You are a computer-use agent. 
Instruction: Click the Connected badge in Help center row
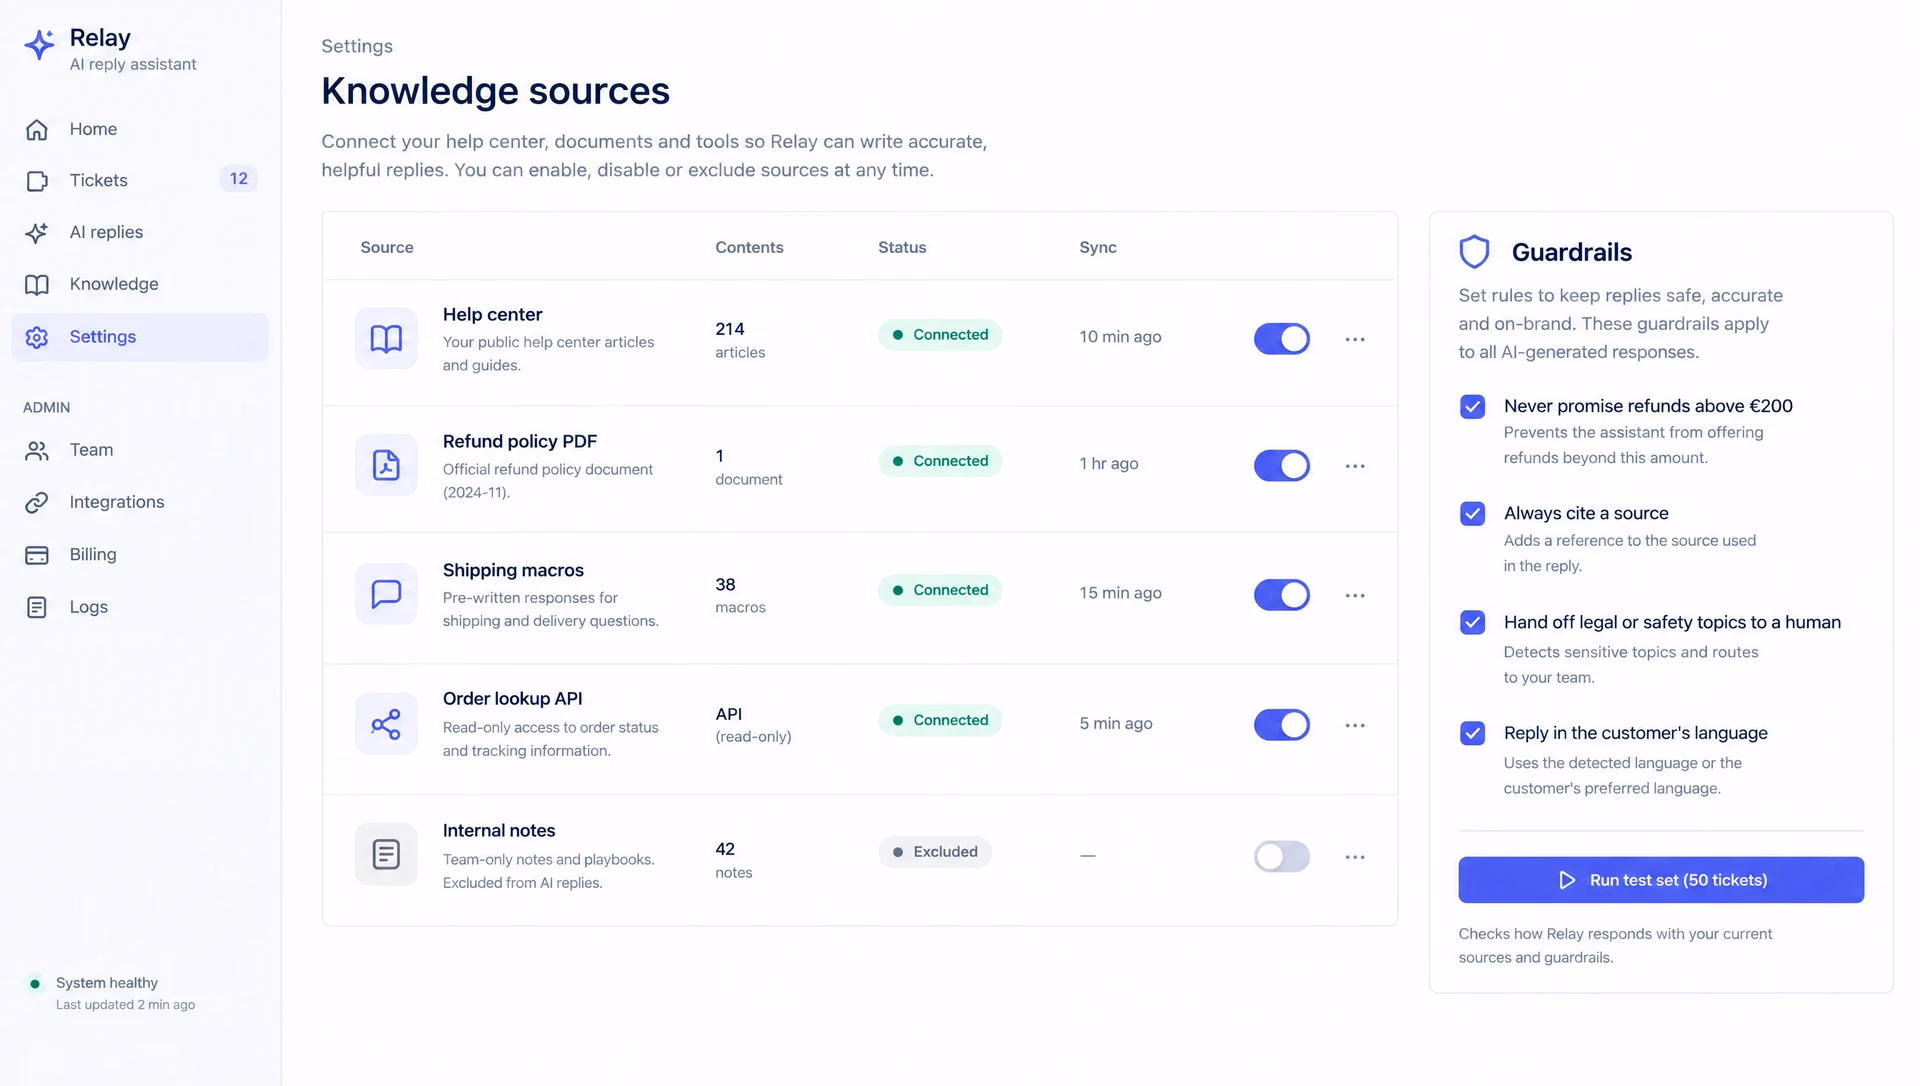point(940,335)
